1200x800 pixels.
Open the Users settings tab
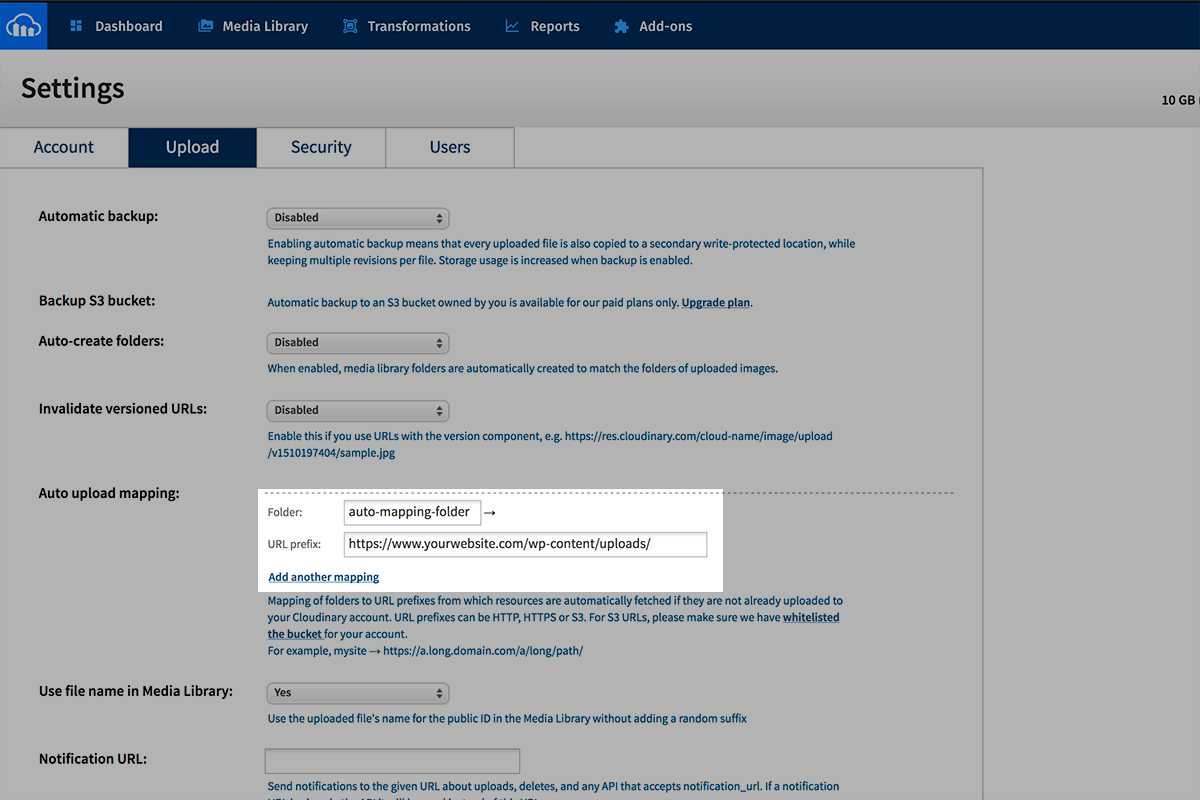tap(450, 147)
